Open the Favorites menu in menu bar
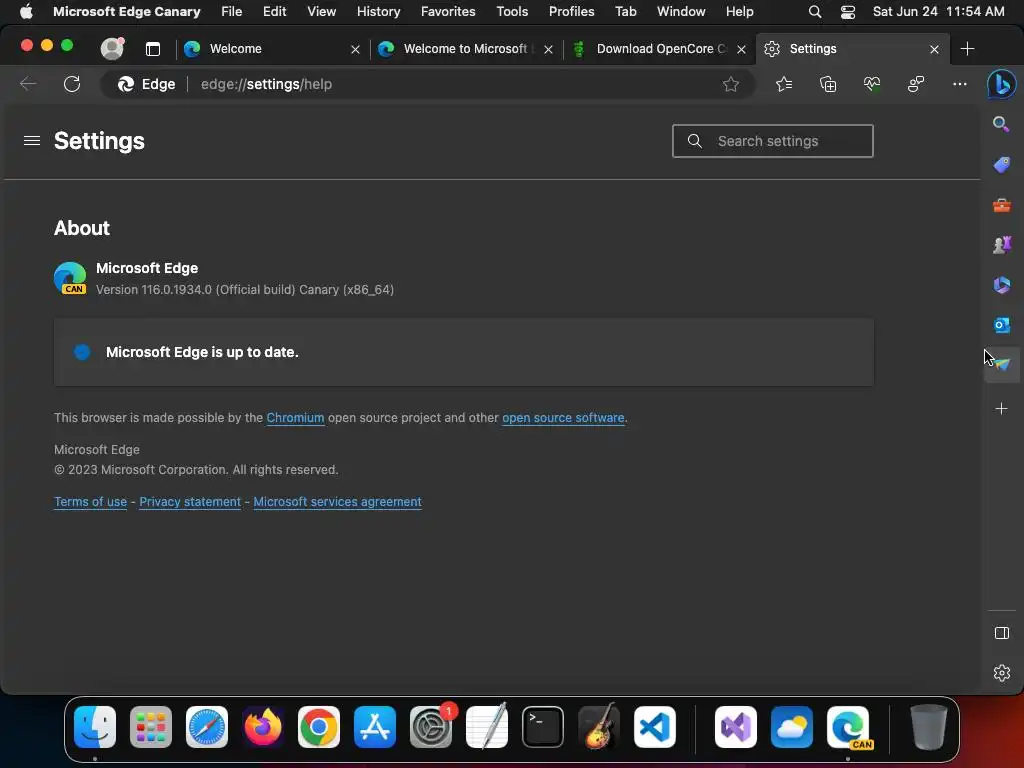Screen dimensions: 1024x768 (x=448, y=12)
